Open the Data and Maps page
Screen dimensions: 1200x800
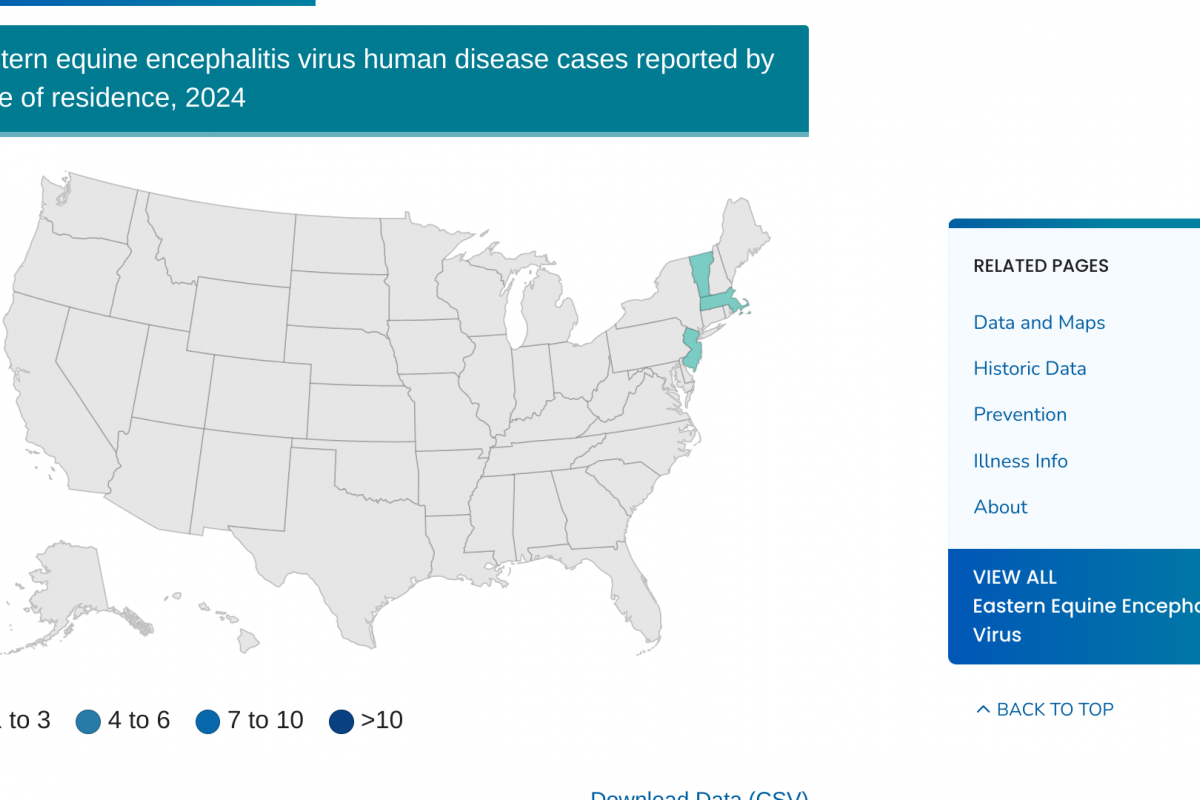pyautogui.click(x=1039, y=322)
